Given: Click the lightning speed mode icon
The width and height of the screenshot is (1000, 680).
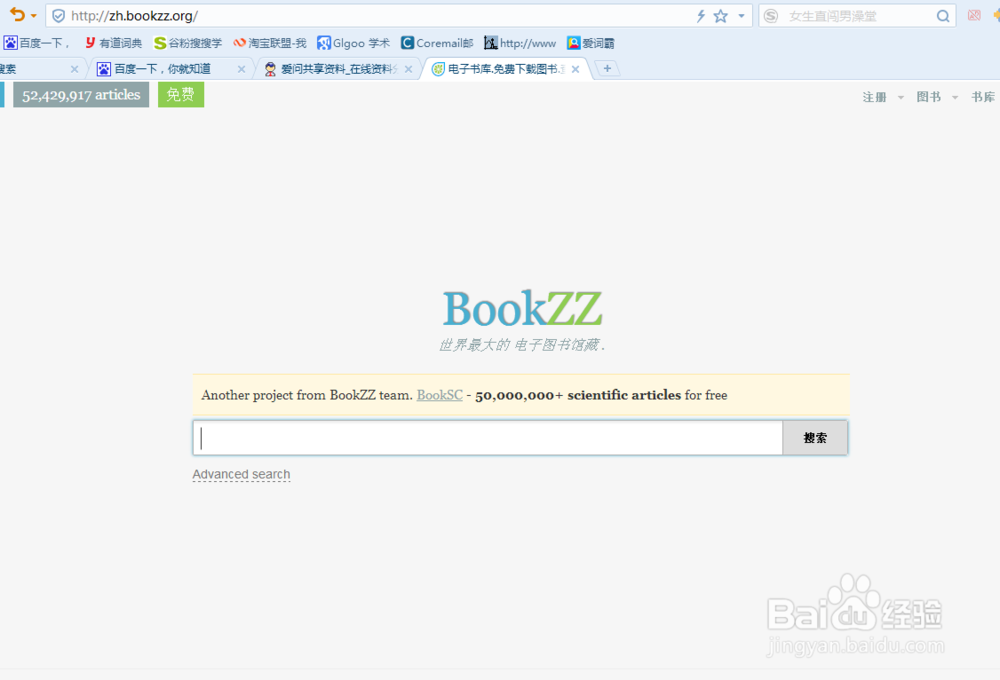Looking at the screenshot, I should [x=700, y=16].
